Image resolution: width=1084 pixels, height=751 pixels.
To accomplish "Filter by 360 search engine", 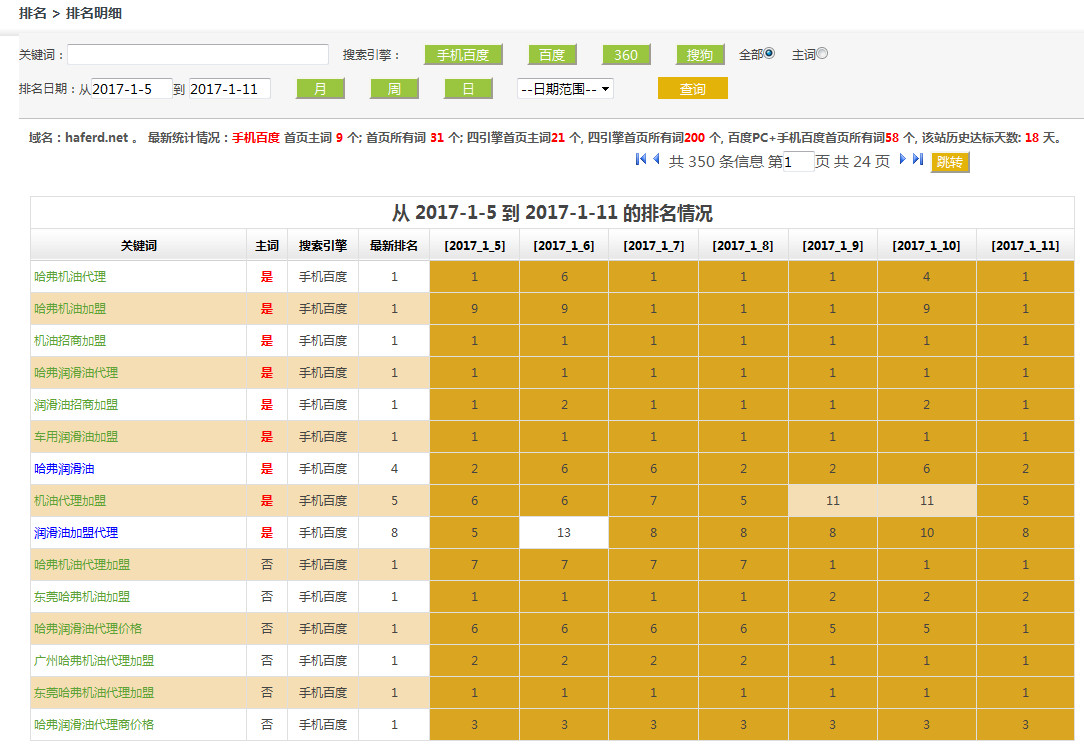I will click(626, 55).
